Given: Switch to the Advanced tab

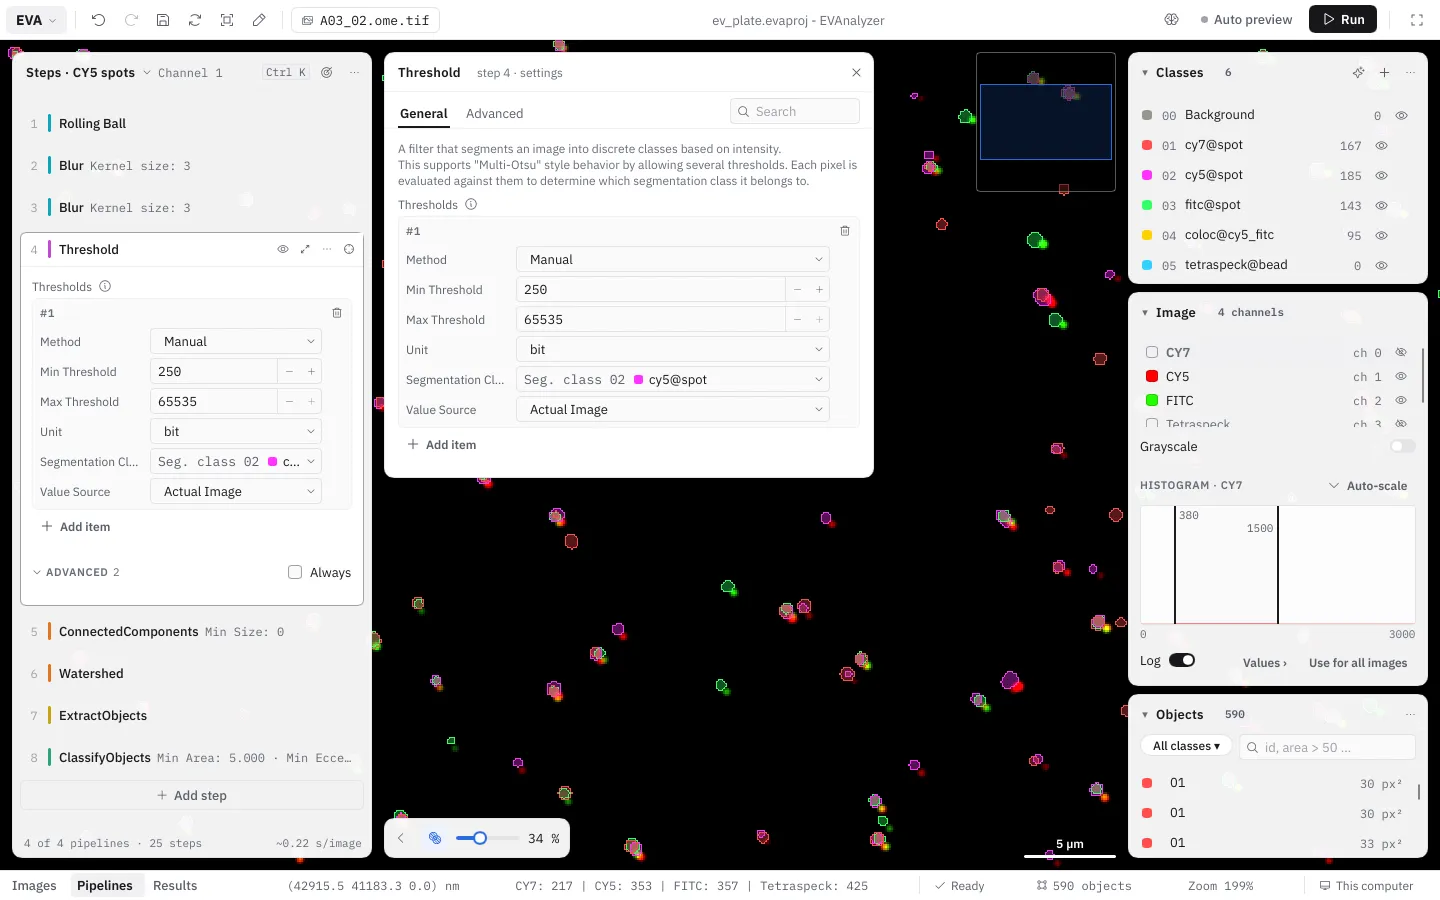Looking at the screenshot, I should (x=494, y=113).
